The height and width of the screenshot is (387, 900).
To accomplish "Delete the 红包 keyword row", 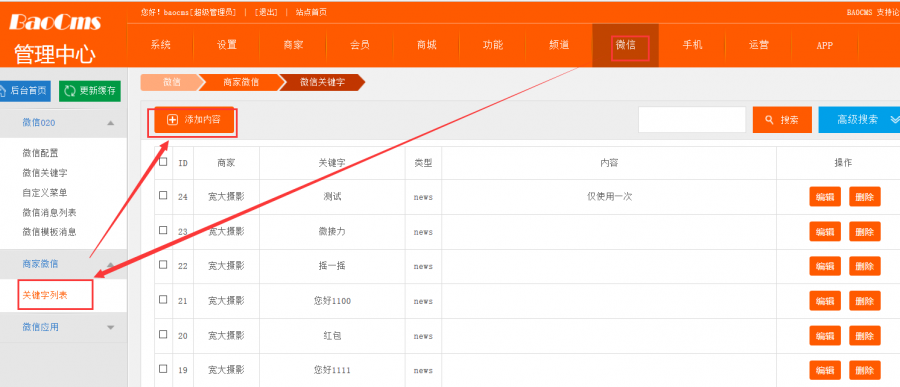I will pos(864,335).
